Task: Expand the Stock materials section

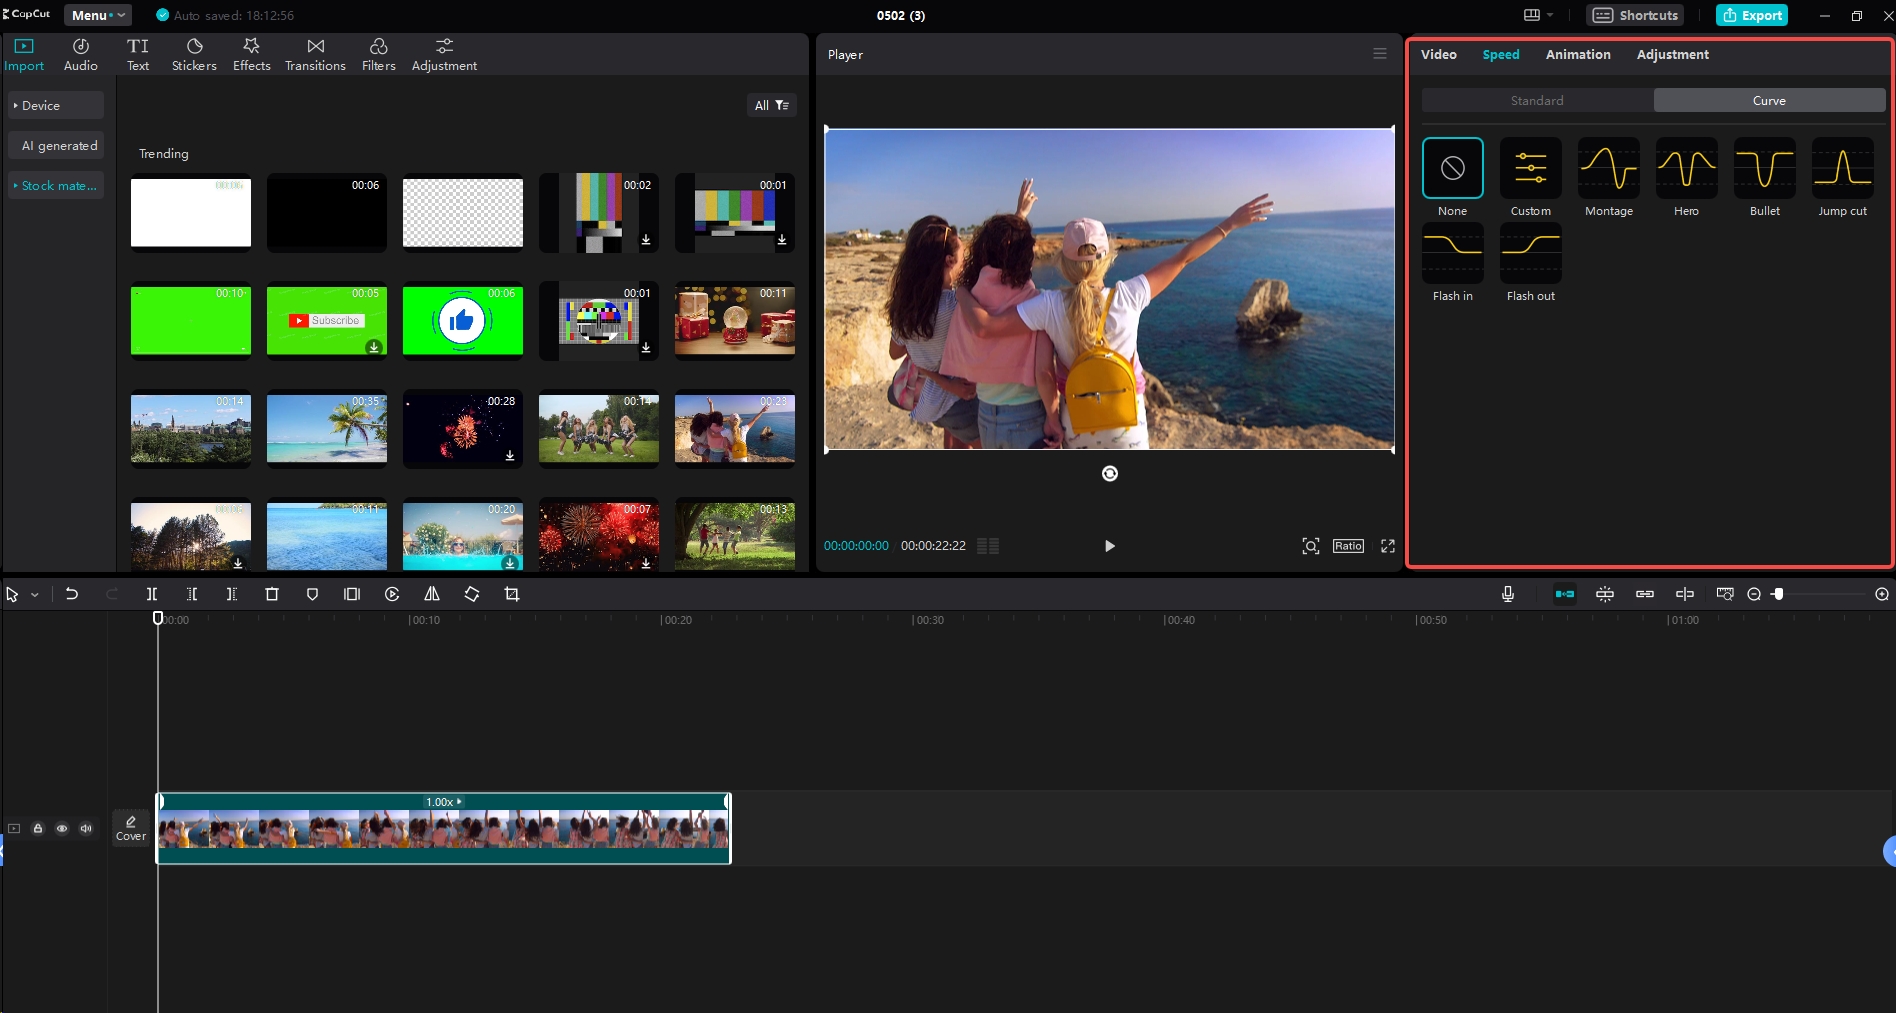Action: point(56,185)
